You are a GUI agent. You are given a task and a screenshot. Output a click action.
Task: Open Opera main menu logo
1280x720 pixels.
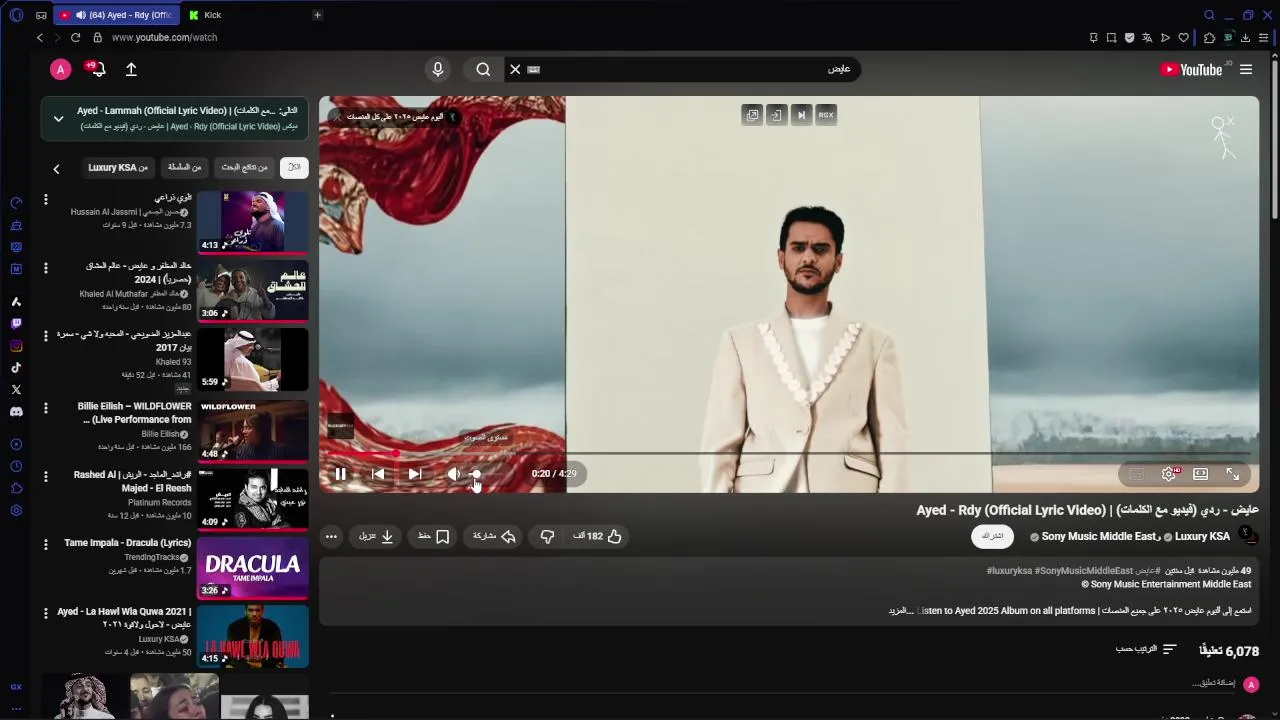point(16,15)
